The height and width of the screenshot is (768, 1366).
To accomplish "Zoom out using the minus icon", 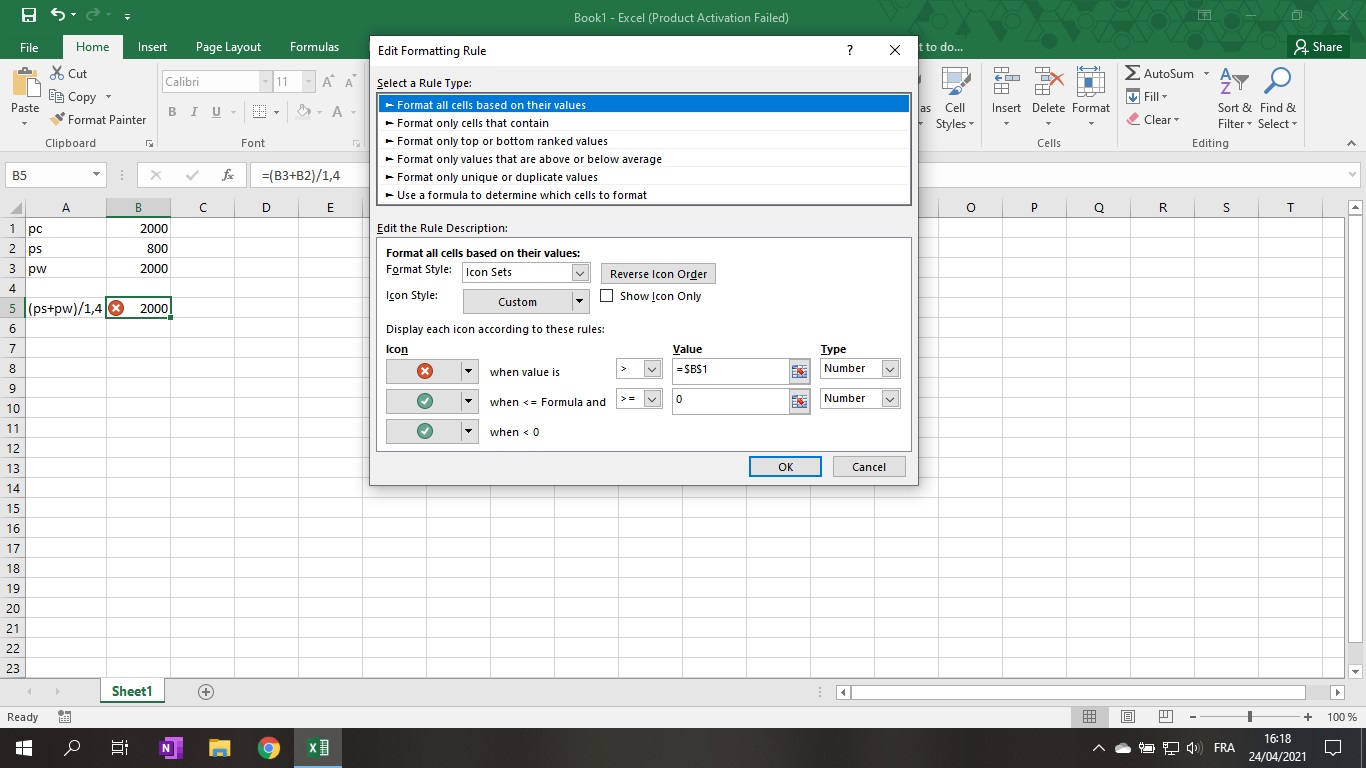I will [1193, 717].
